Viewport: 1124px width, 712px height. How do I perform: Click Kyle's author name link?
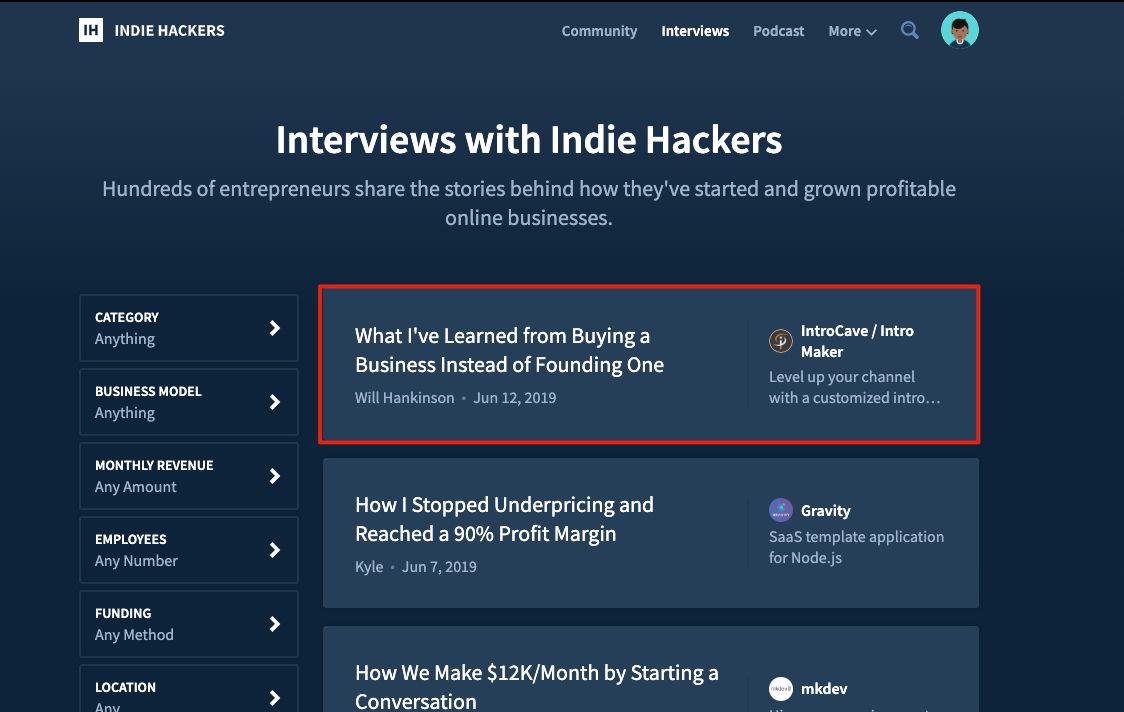point(369,566)
